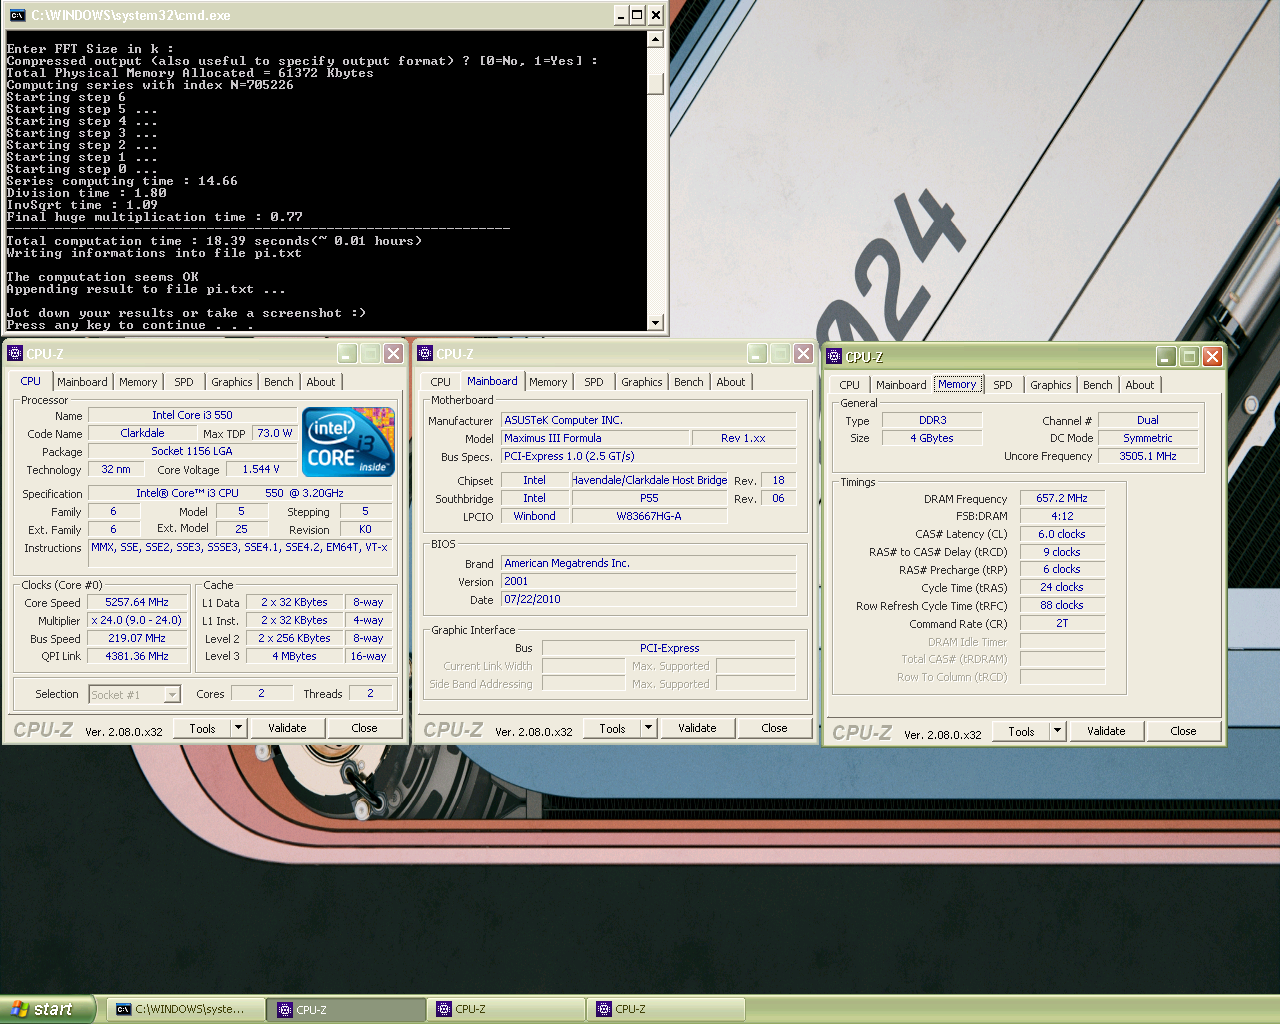Click the Code Name field Clarkdale
Image resolution: width=1280 pixels, height=1024 pixels.
tap(142, 433)
